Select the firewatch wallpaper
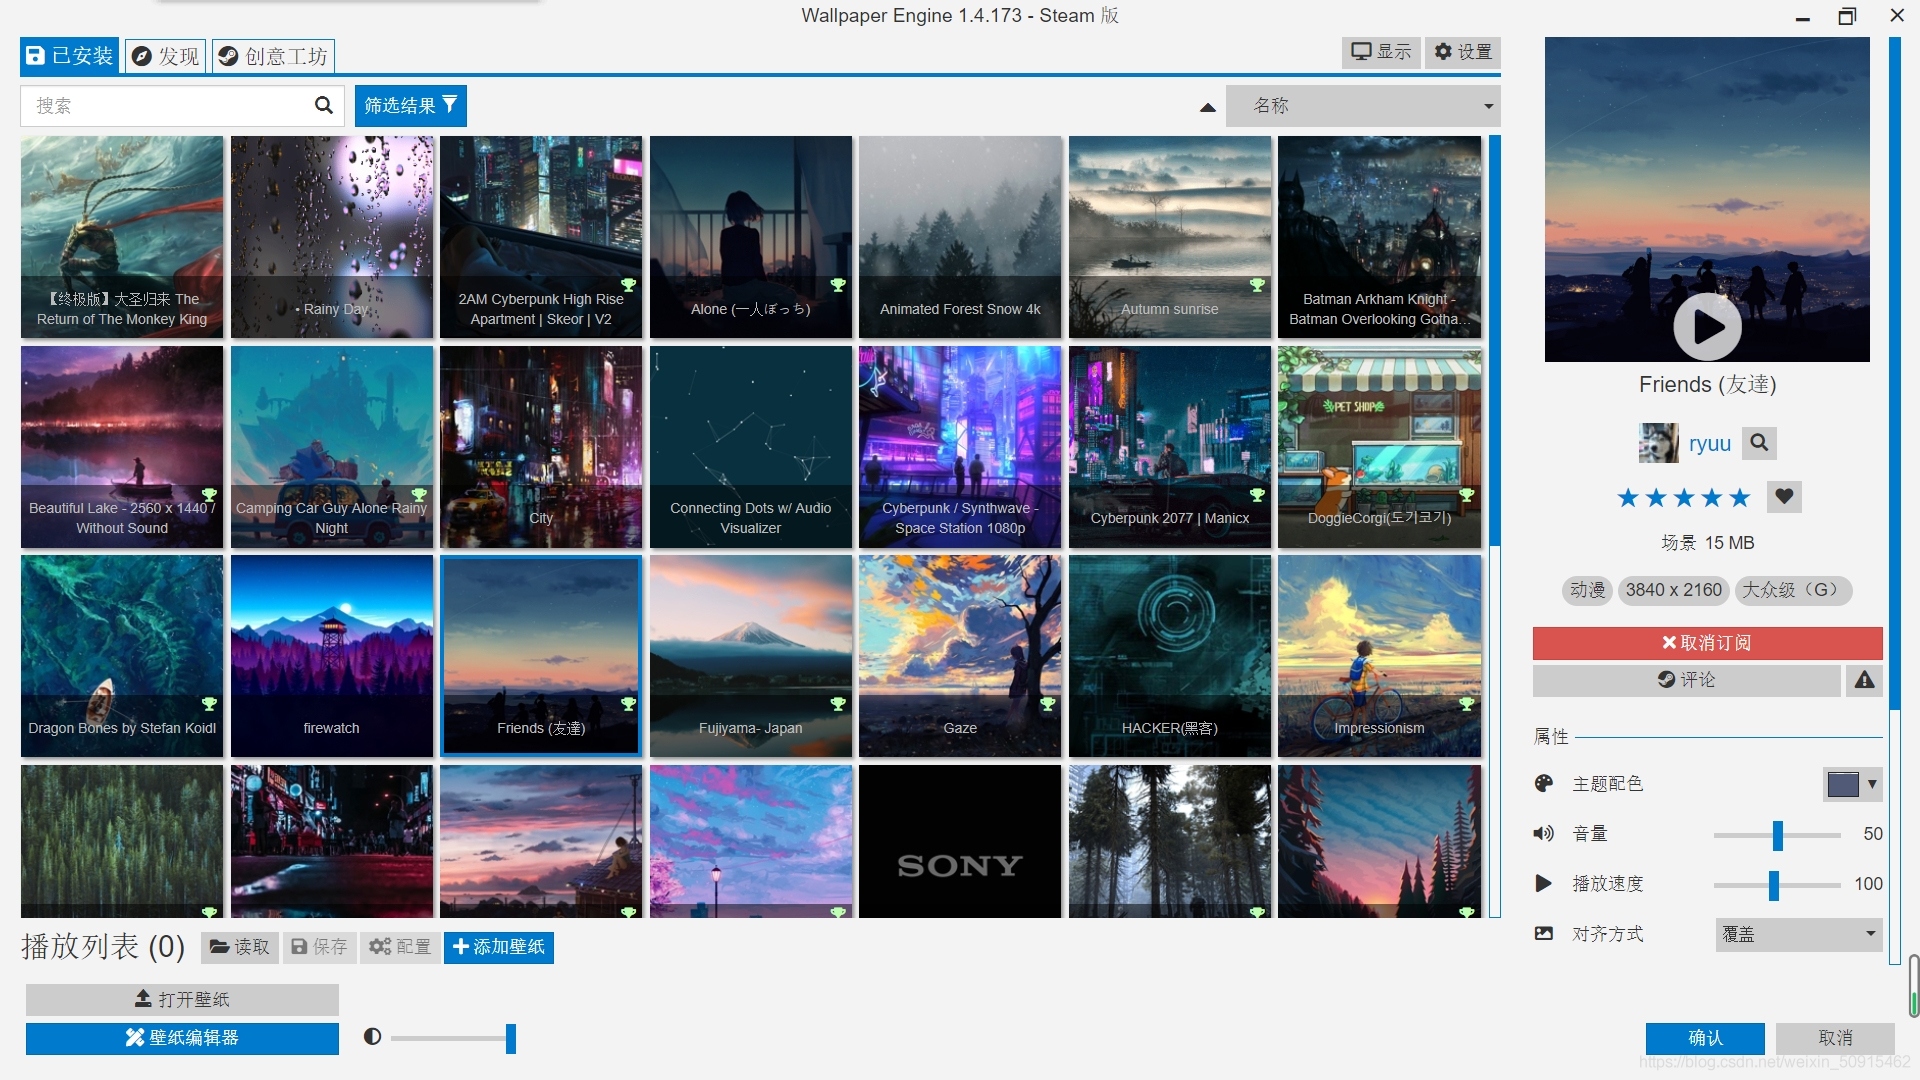The height and width of the screenshot is (1080, 1920). click(x=332, y=656)
